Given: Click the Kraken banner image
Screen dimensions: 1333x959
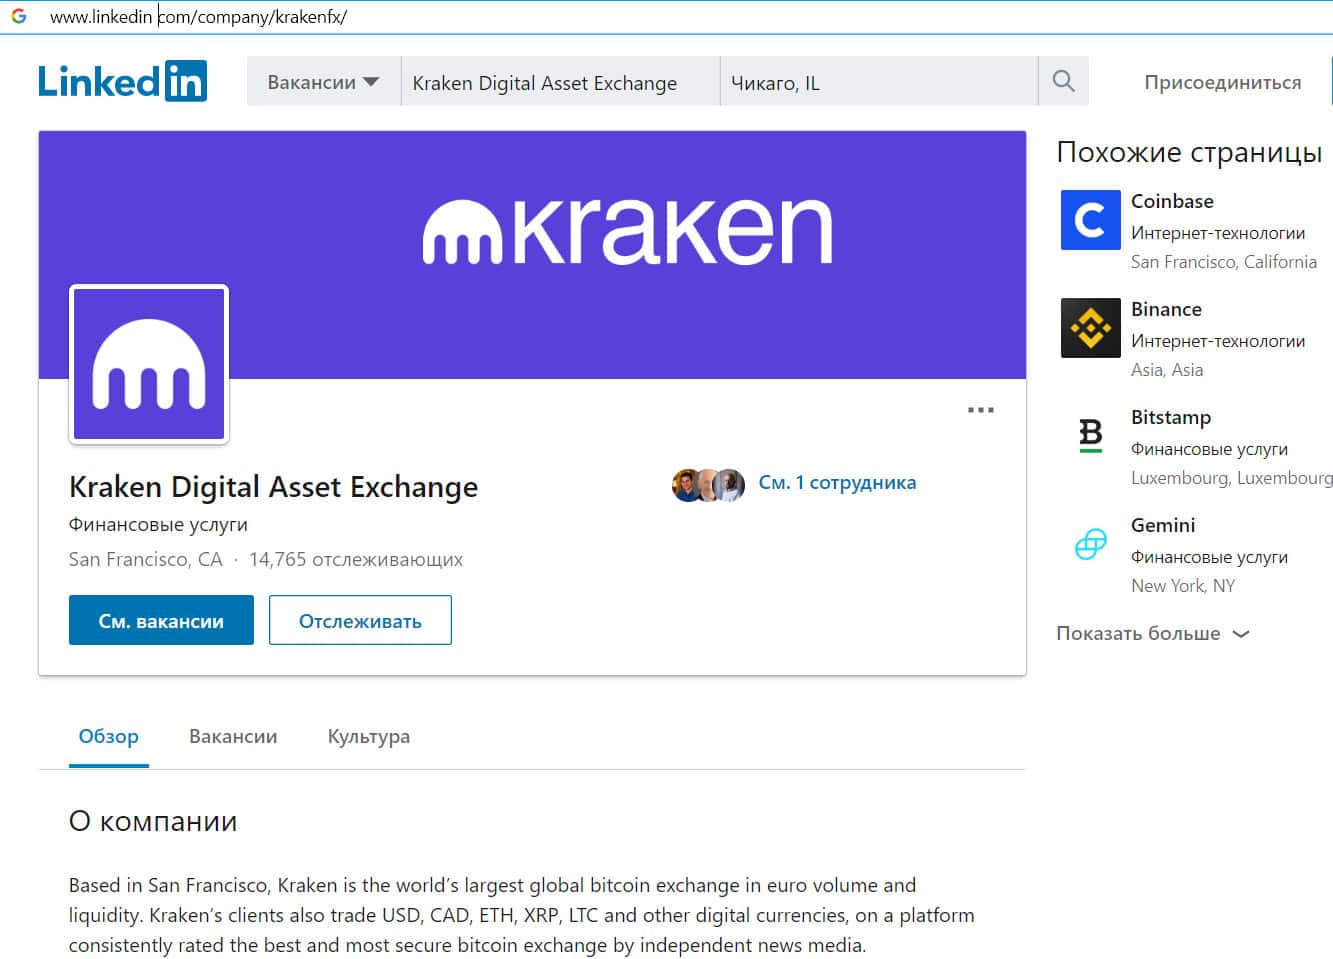Looking at the screenshot, I should click(532, 254).
